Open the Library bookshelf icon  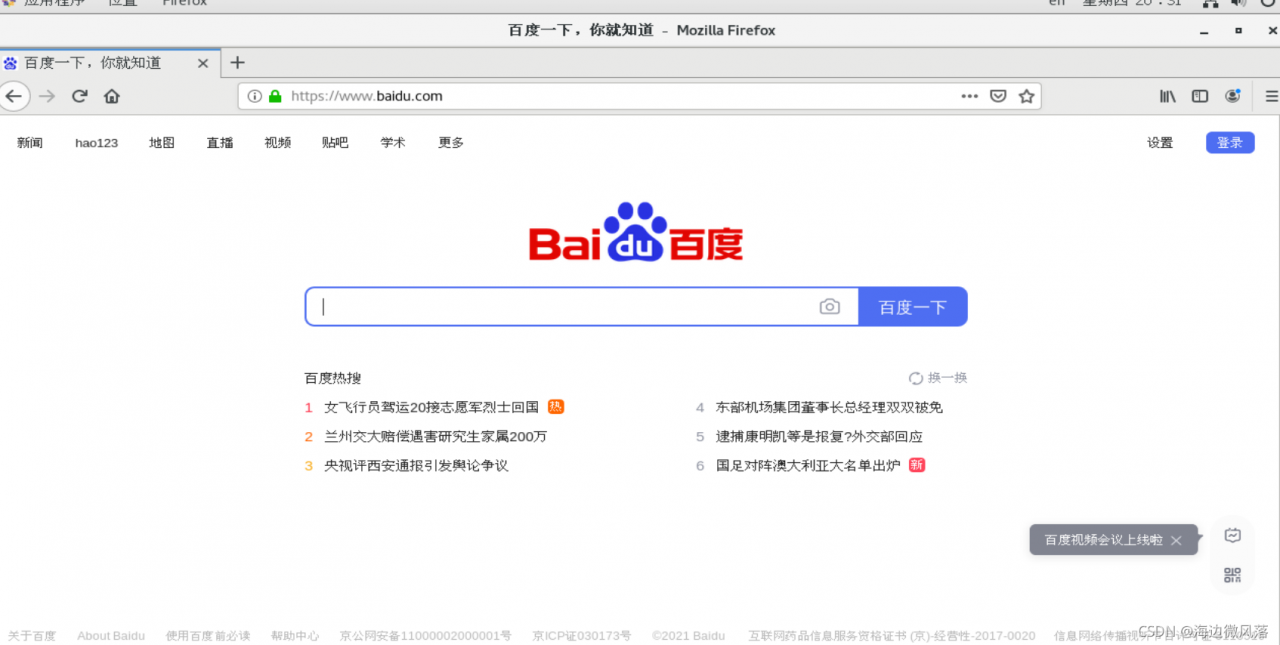tap(1168, 96)
